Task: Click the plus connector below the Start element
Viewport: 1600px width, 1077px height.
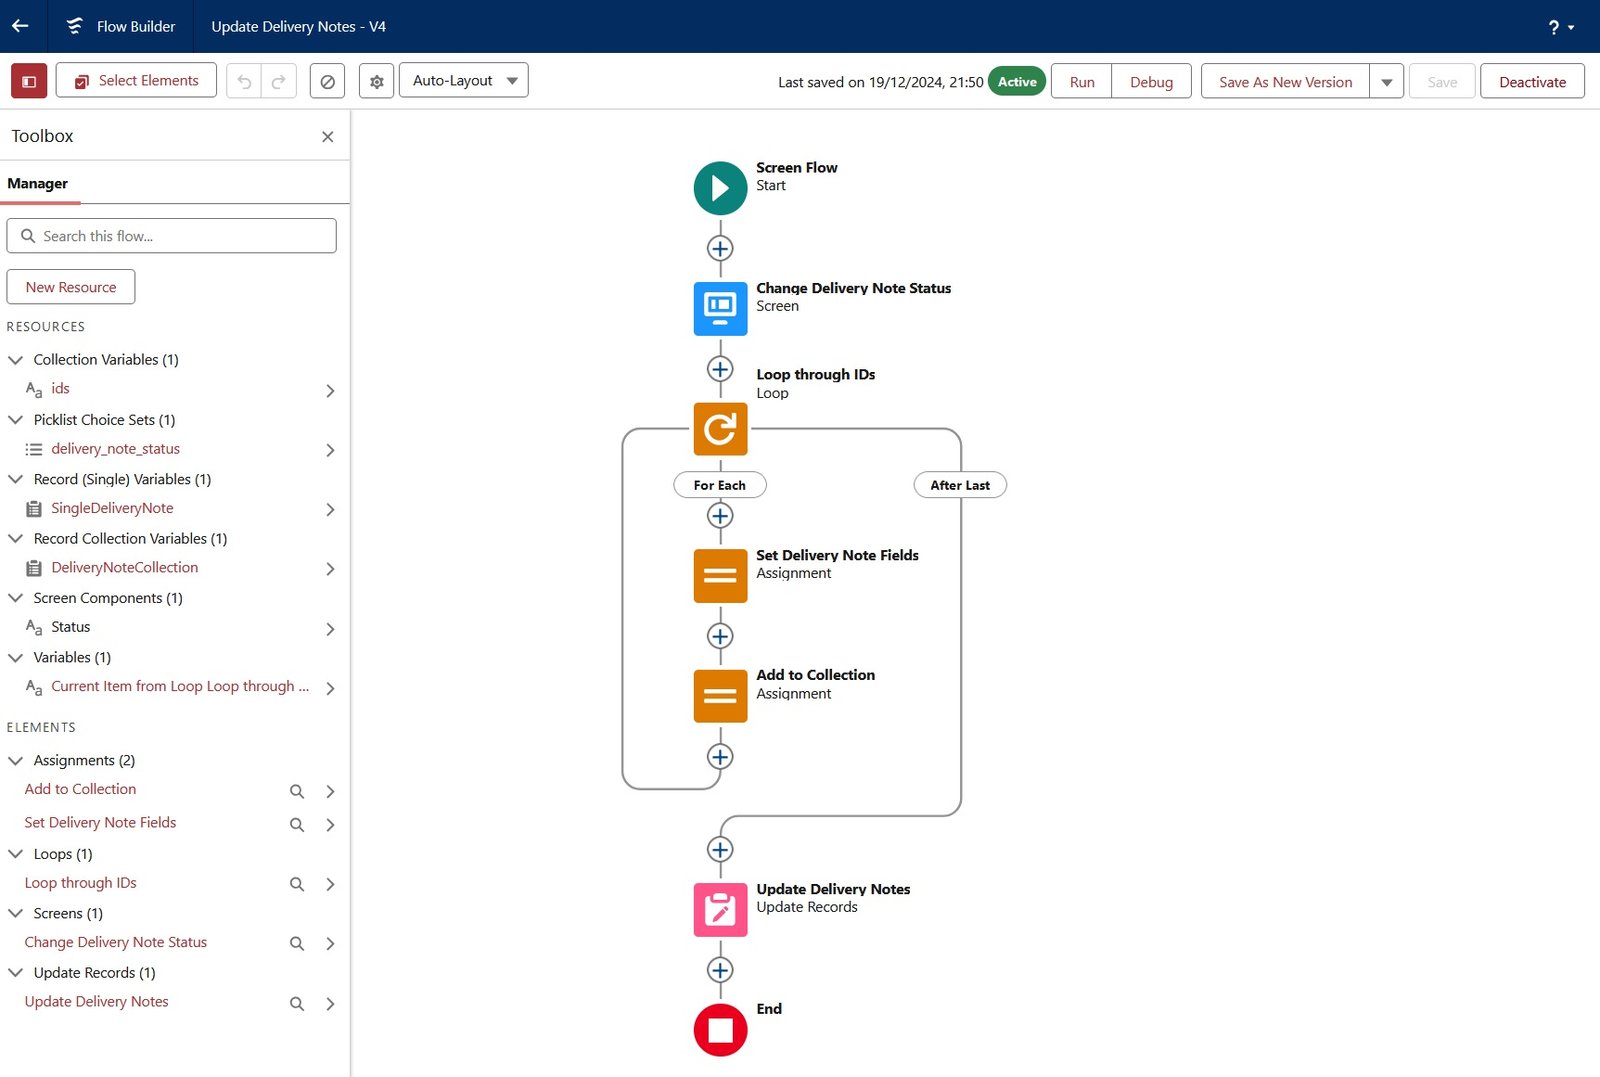Action: [x=719, y=248]
